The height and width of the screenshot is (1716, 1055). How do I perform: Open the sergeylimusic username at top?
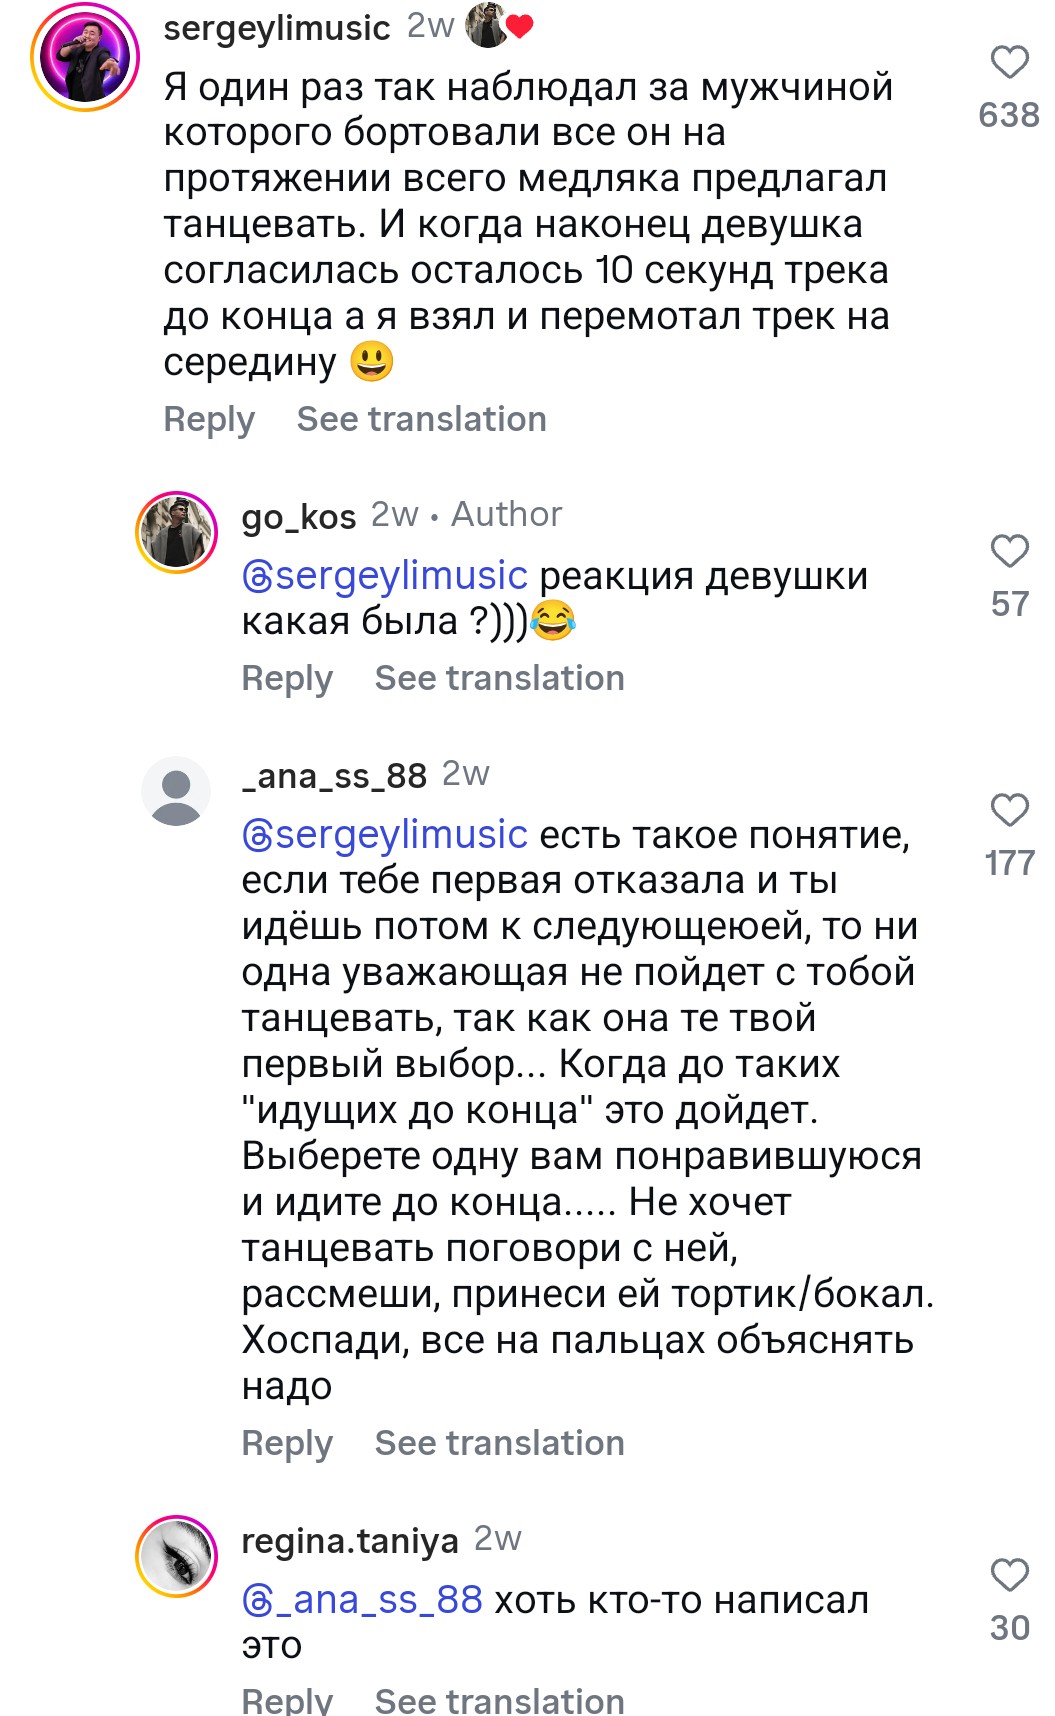[276, 28]
